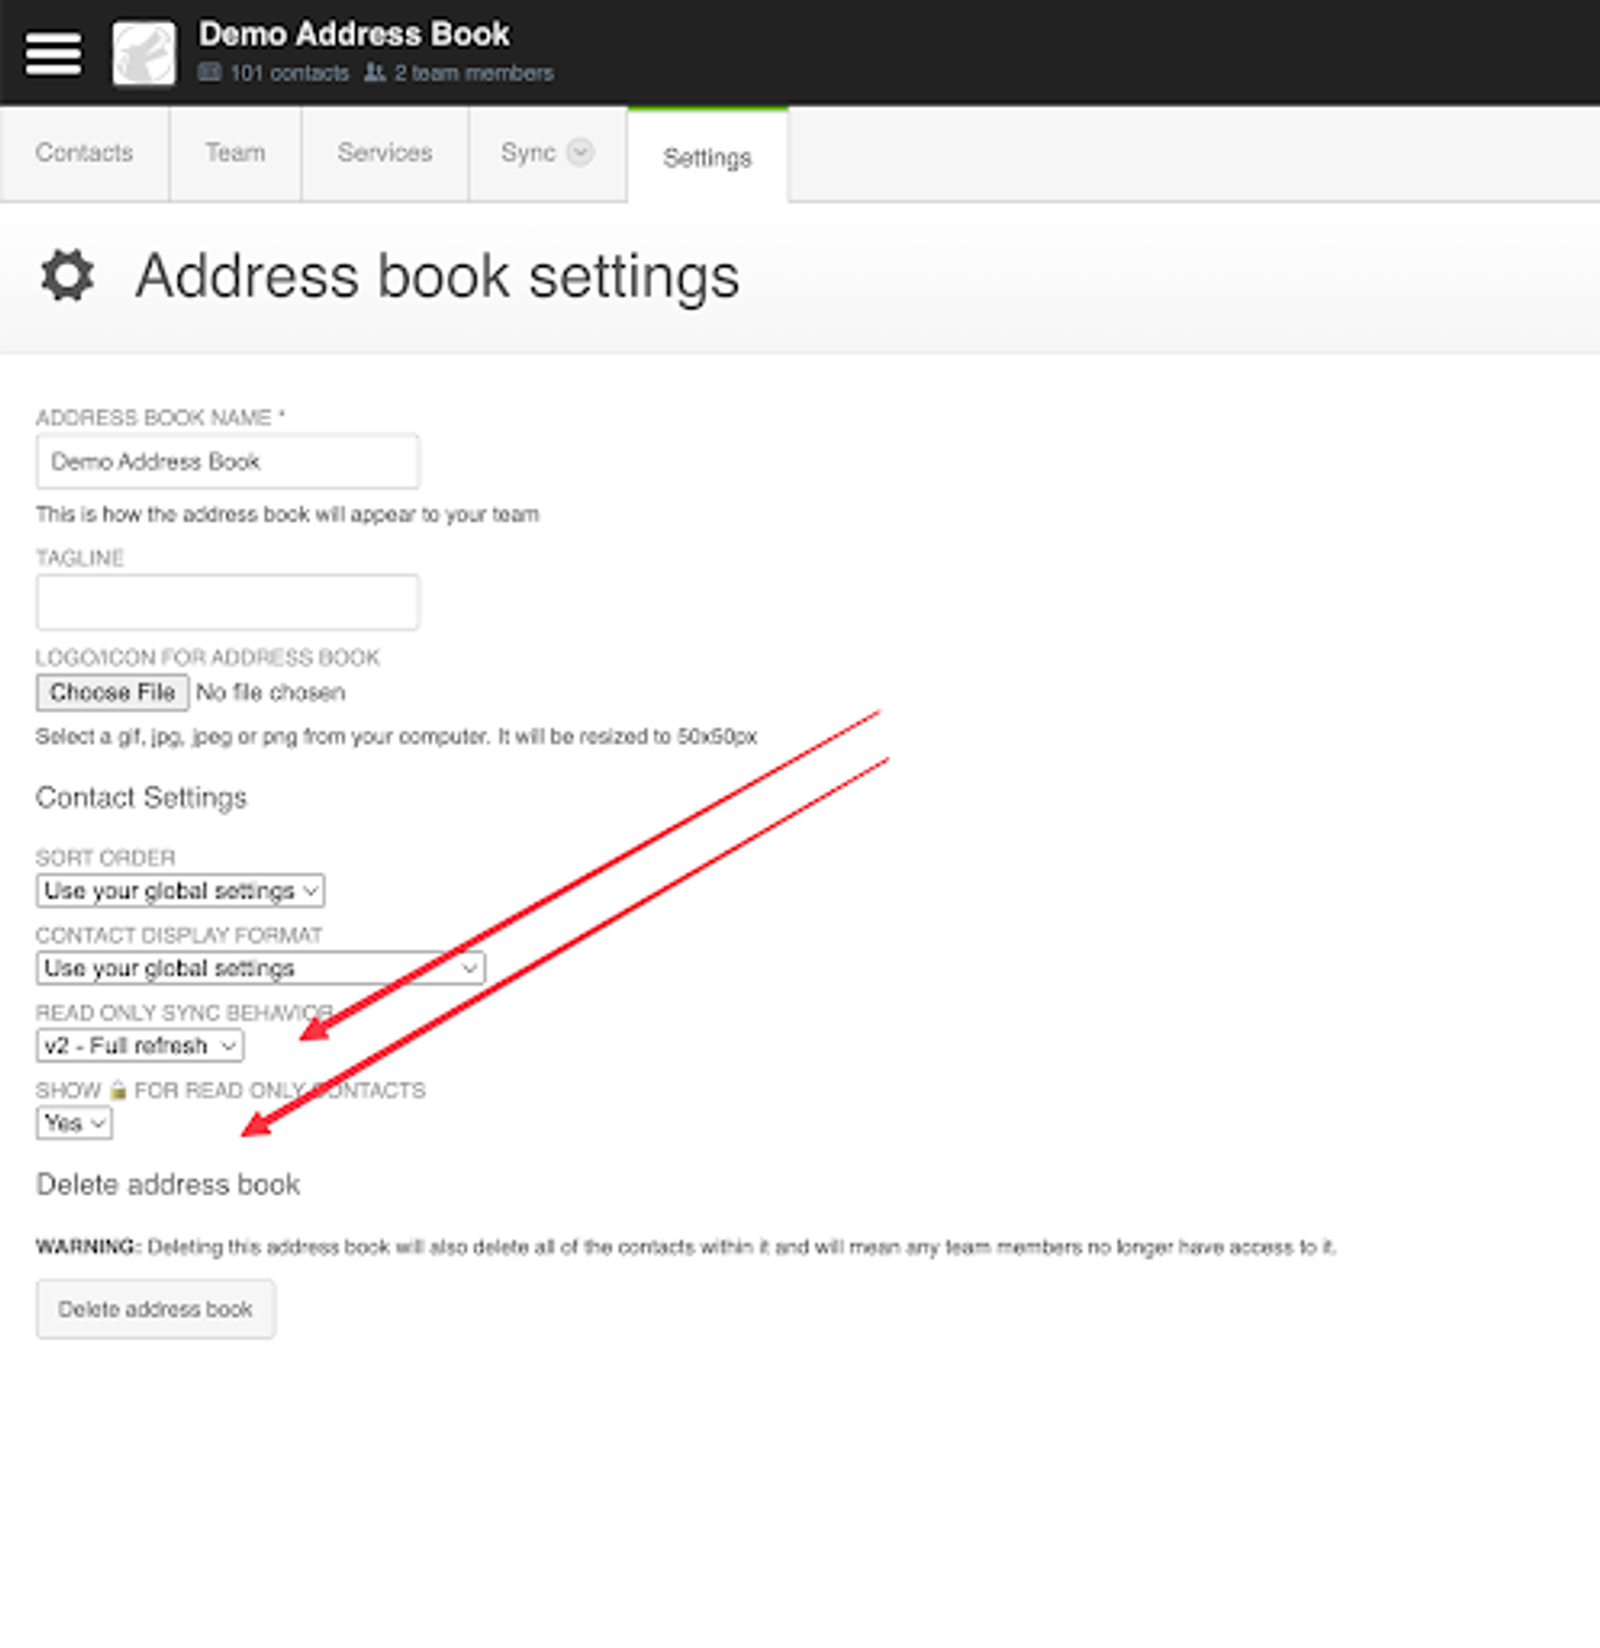
Task: Open the hamburger menu
Action: coord(53,53)
